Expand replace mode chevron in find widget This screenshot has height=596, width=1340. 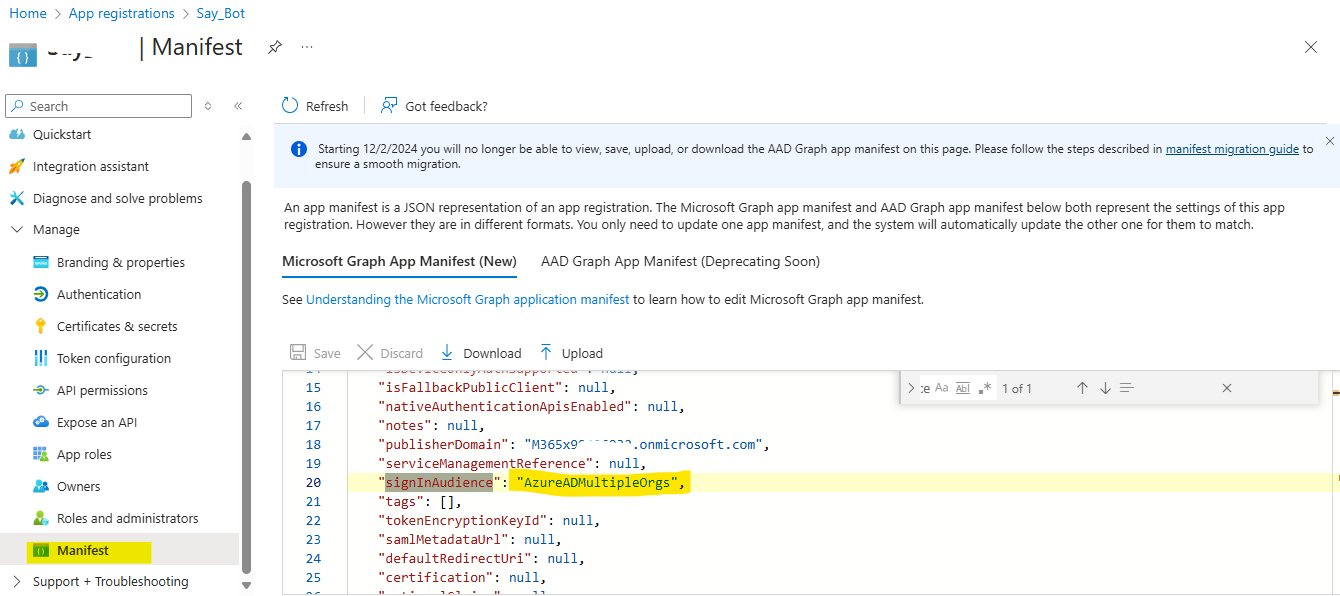(911, 388)
